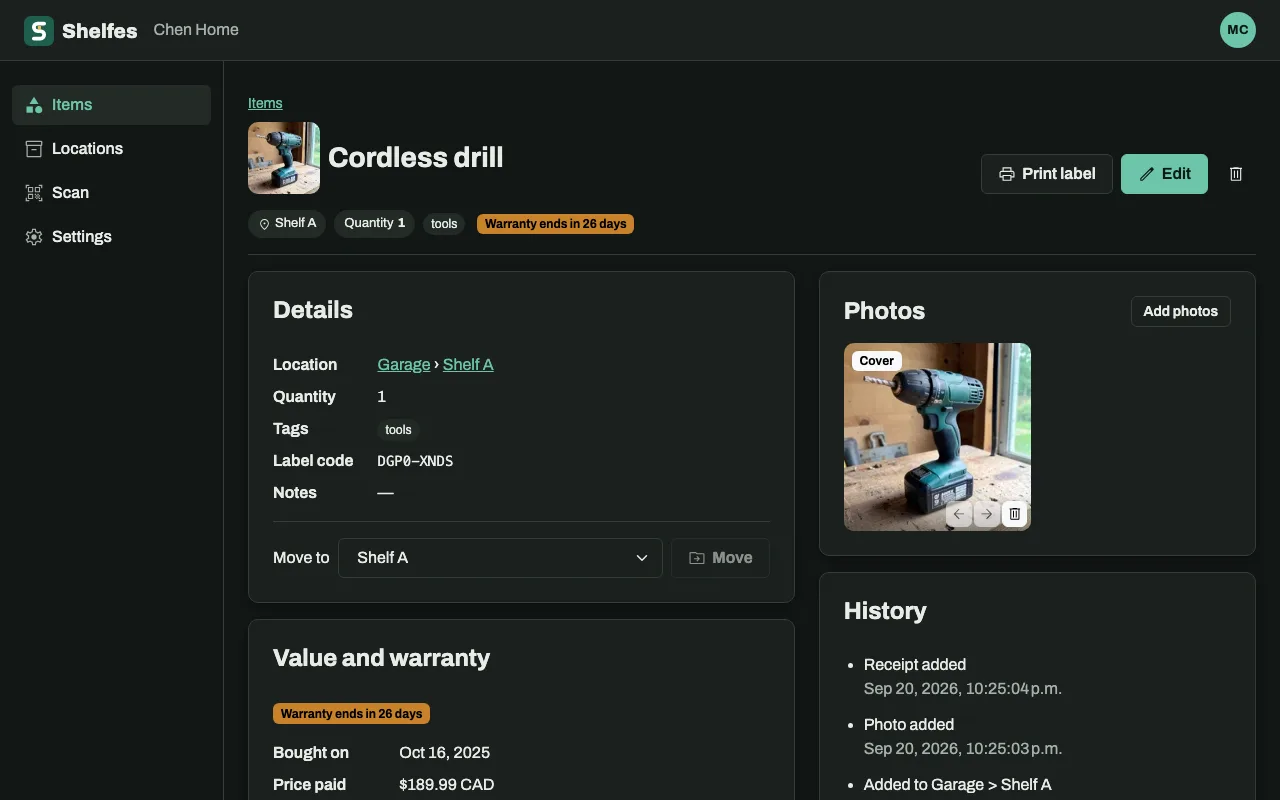The height and width of the screenshot is (800, 1280).
Task: Click the header Warranty ends in 26 days badge
Action: (x=555, y=224)
